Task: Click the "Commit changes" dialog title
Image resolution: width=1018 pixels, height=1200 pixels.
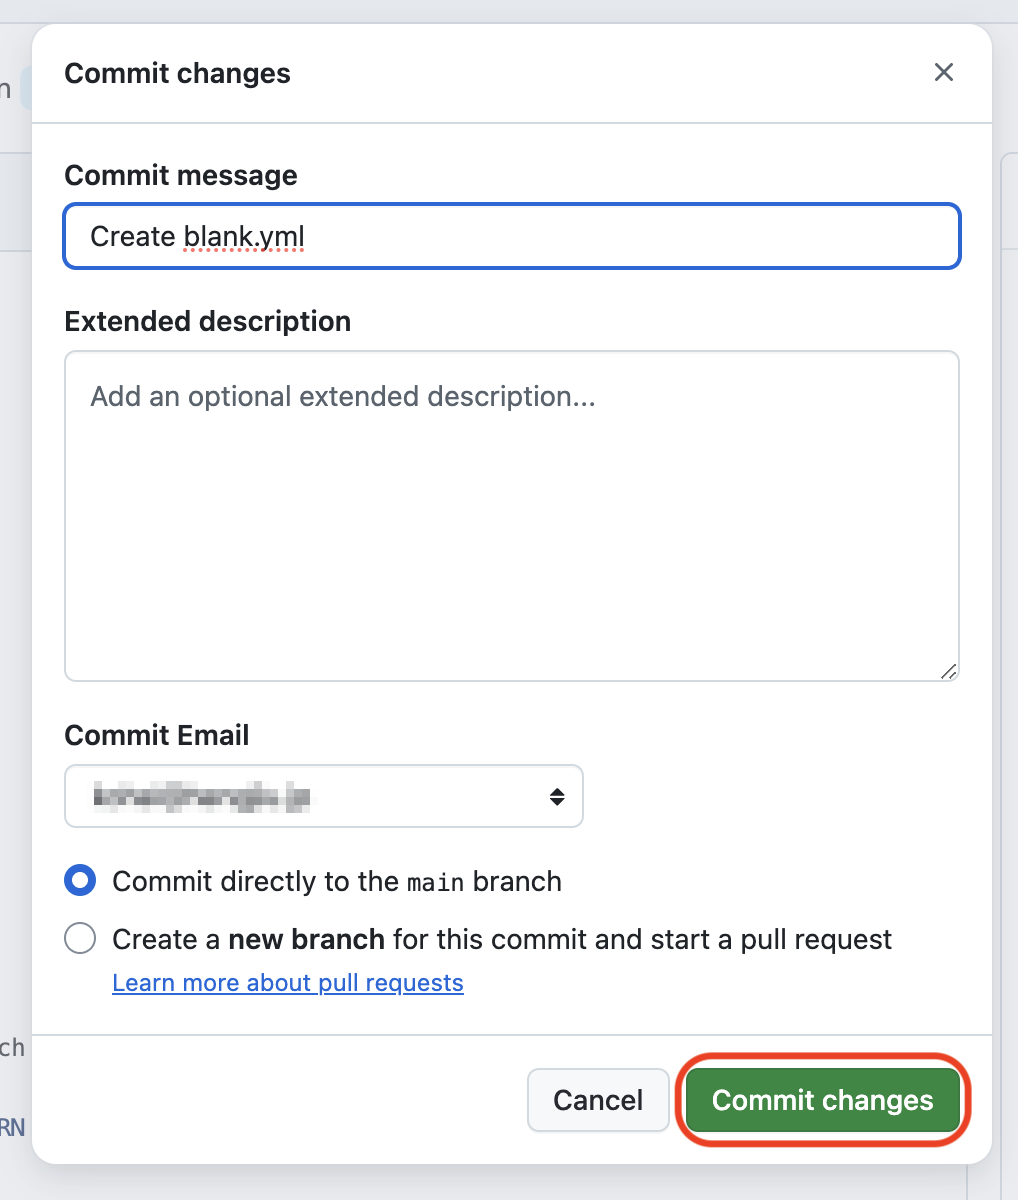Action: coord(177,73)
